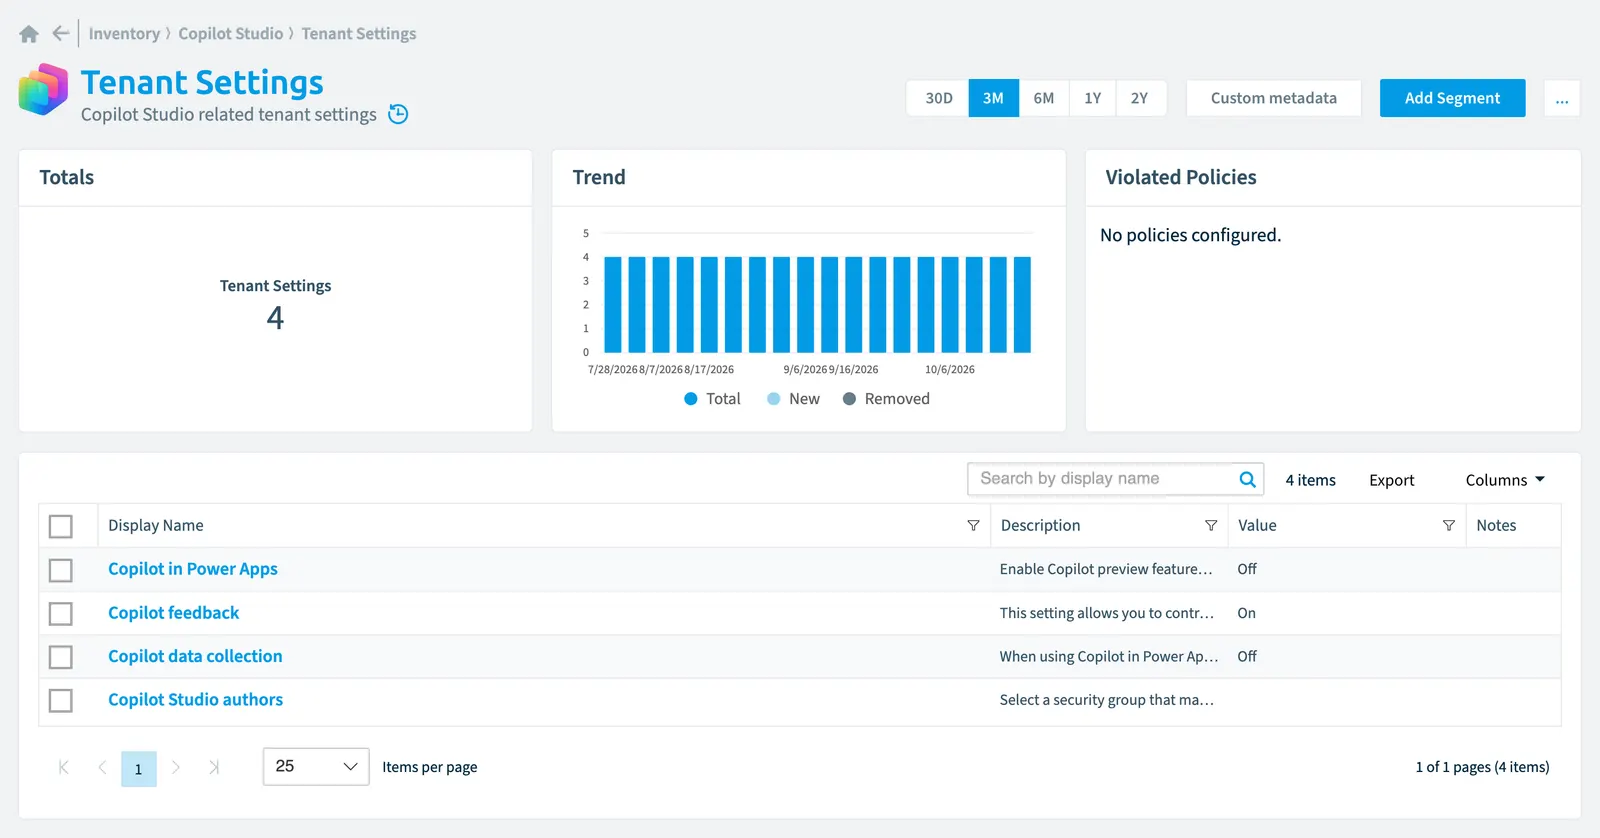
Task: Go to first page pager icon
Action: tap(64, 767)
